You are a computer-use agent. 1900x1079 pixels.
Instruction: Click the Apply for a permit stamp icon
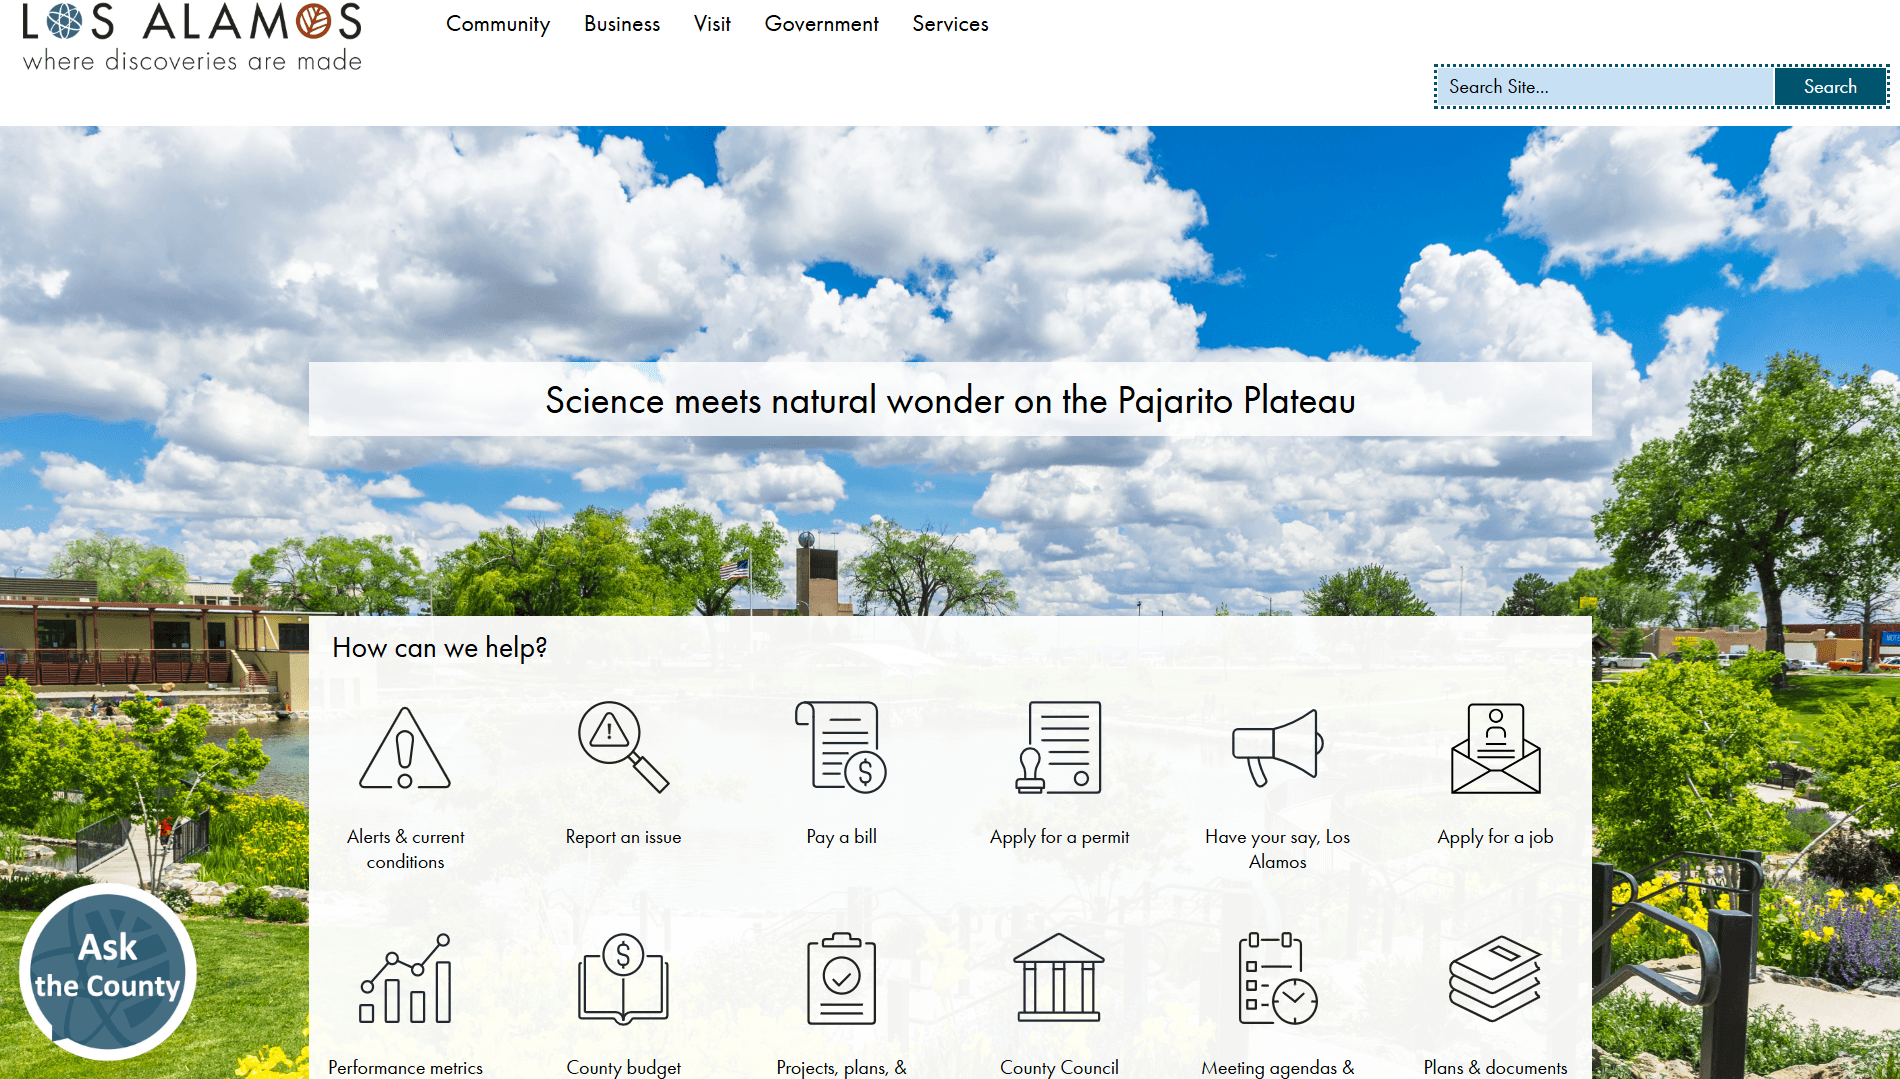pyautogui.click(x=1059, y=747)
